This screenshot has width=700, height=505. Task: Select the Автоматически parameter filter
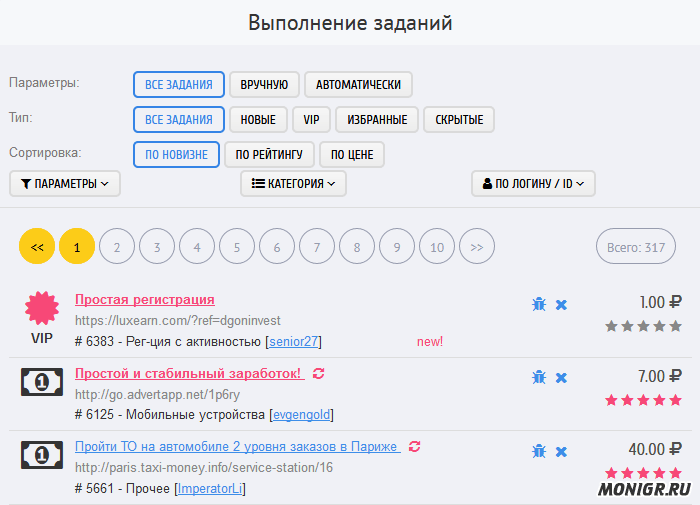tap(358, 85)
